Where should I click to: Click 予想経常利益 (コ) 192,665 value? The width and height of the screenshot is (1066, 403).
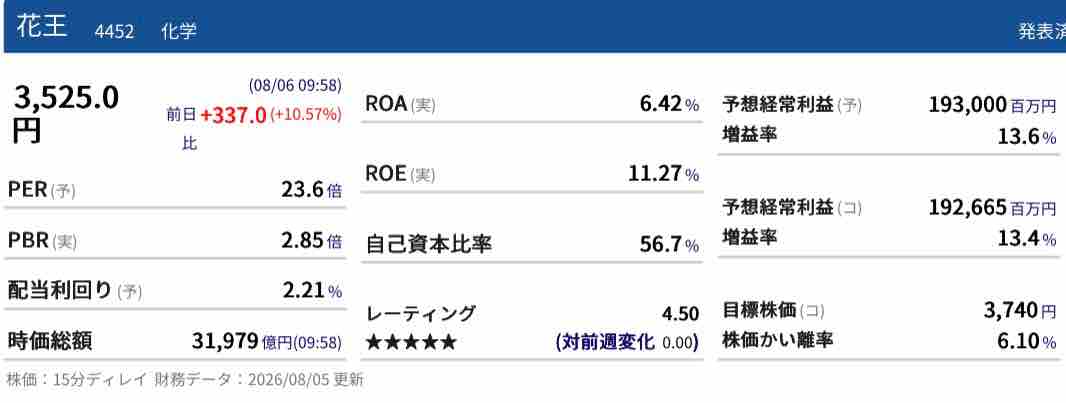coord(967,207)
